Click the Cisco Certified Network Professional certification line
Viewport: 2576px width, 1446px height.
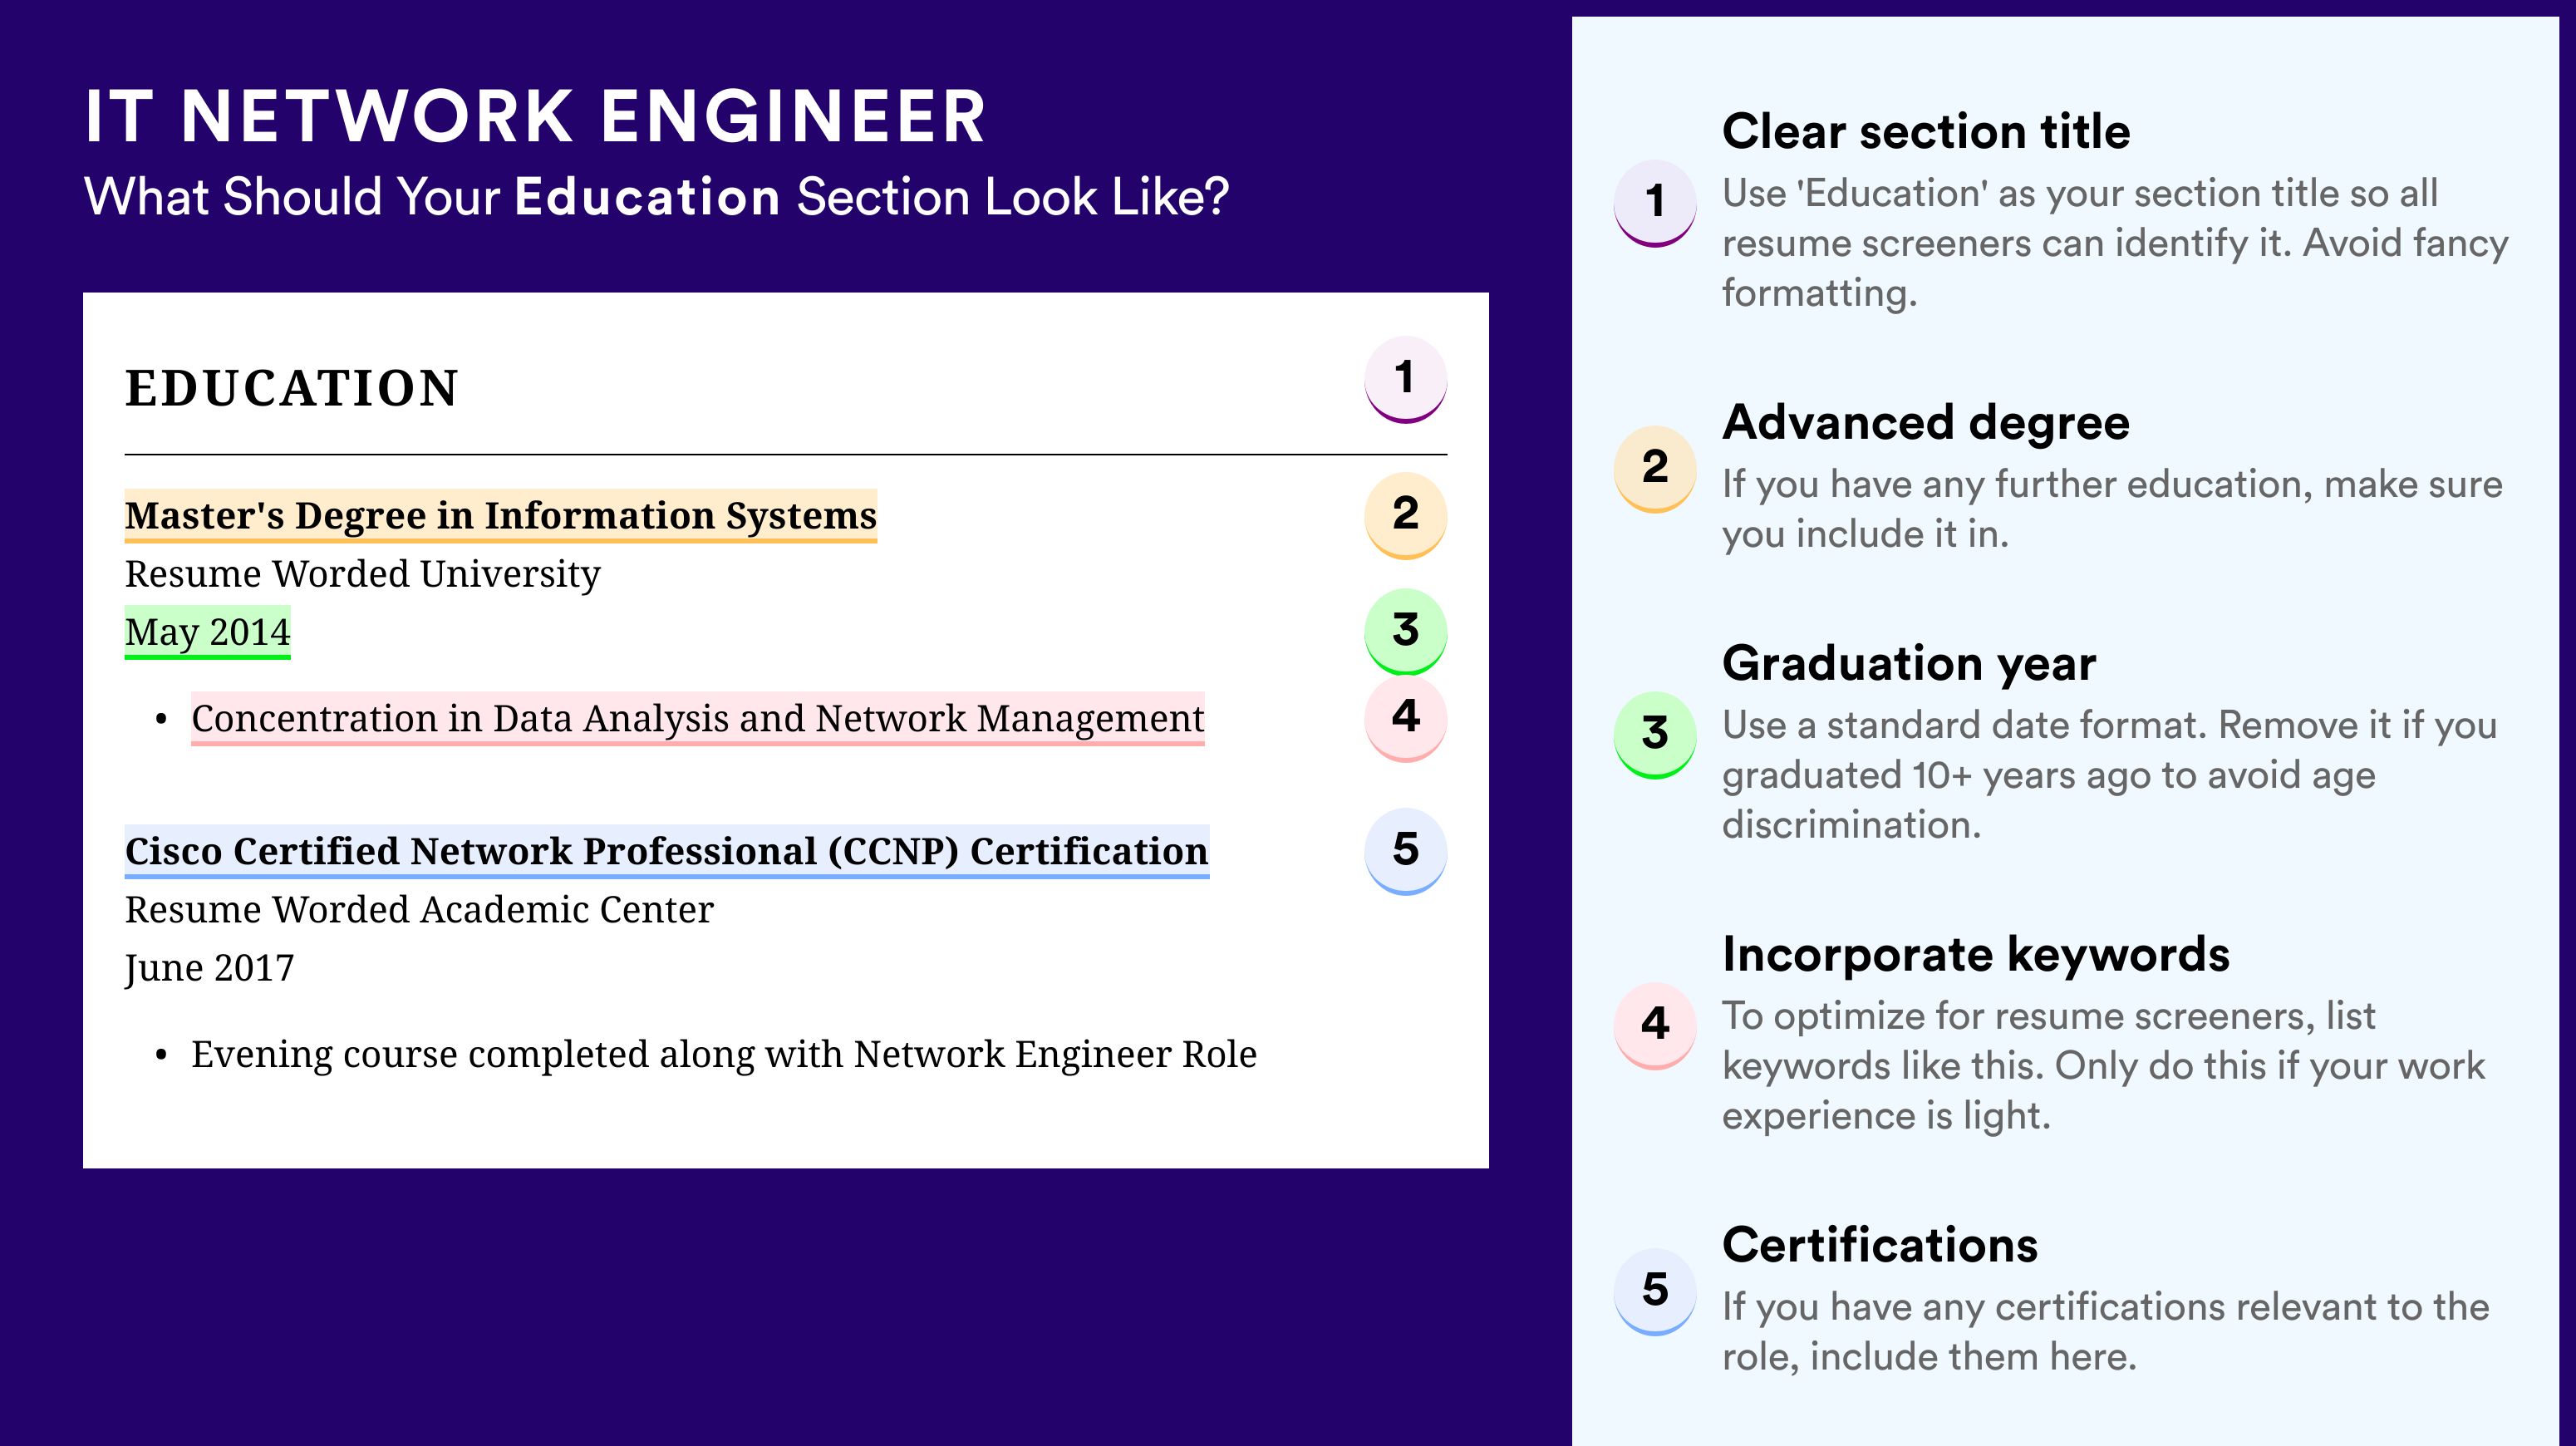(x=667, y=852)
